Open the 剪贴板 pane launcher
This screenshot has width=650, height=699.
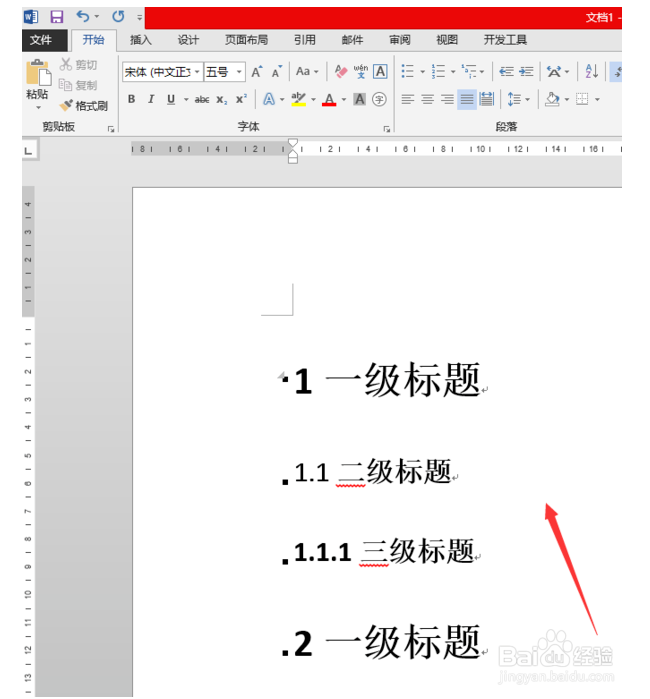(111, 129)
